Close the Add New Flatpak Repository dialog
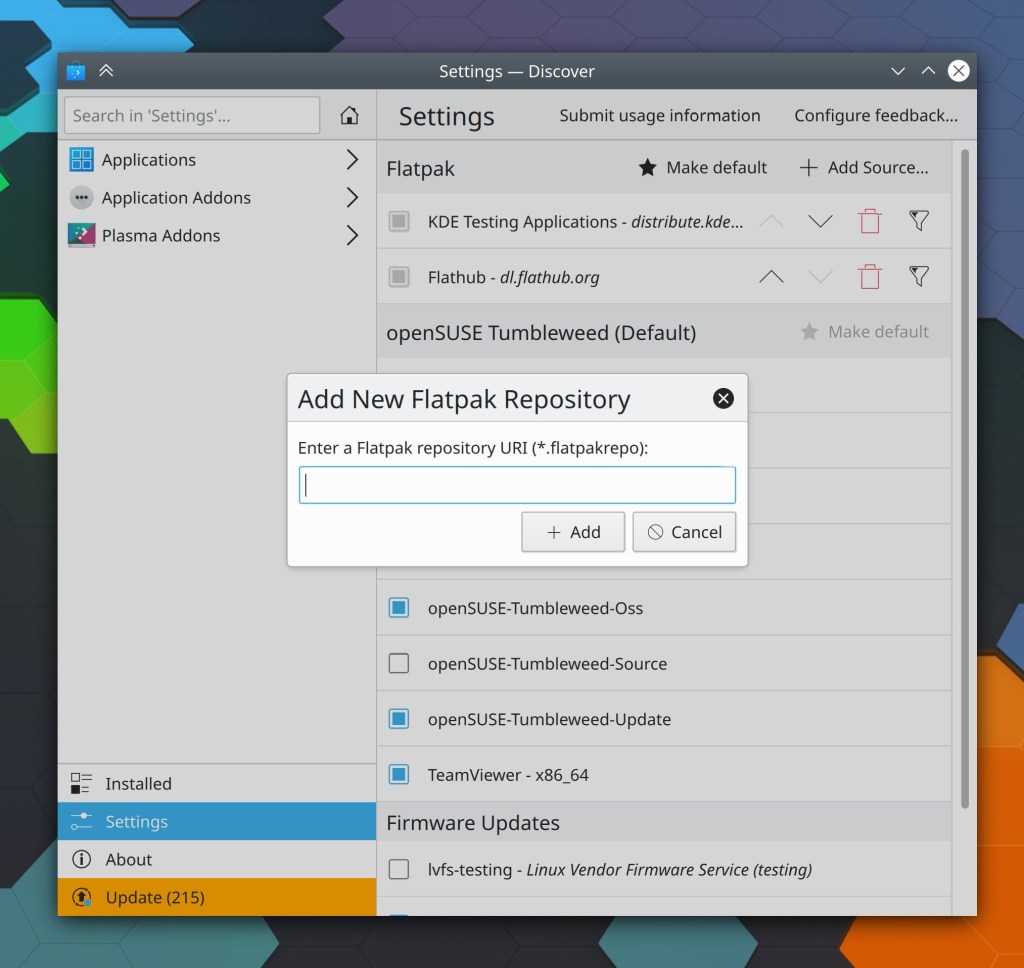Image resolution: width=1024 pixels, height=968 pixels. click(723, 399)
